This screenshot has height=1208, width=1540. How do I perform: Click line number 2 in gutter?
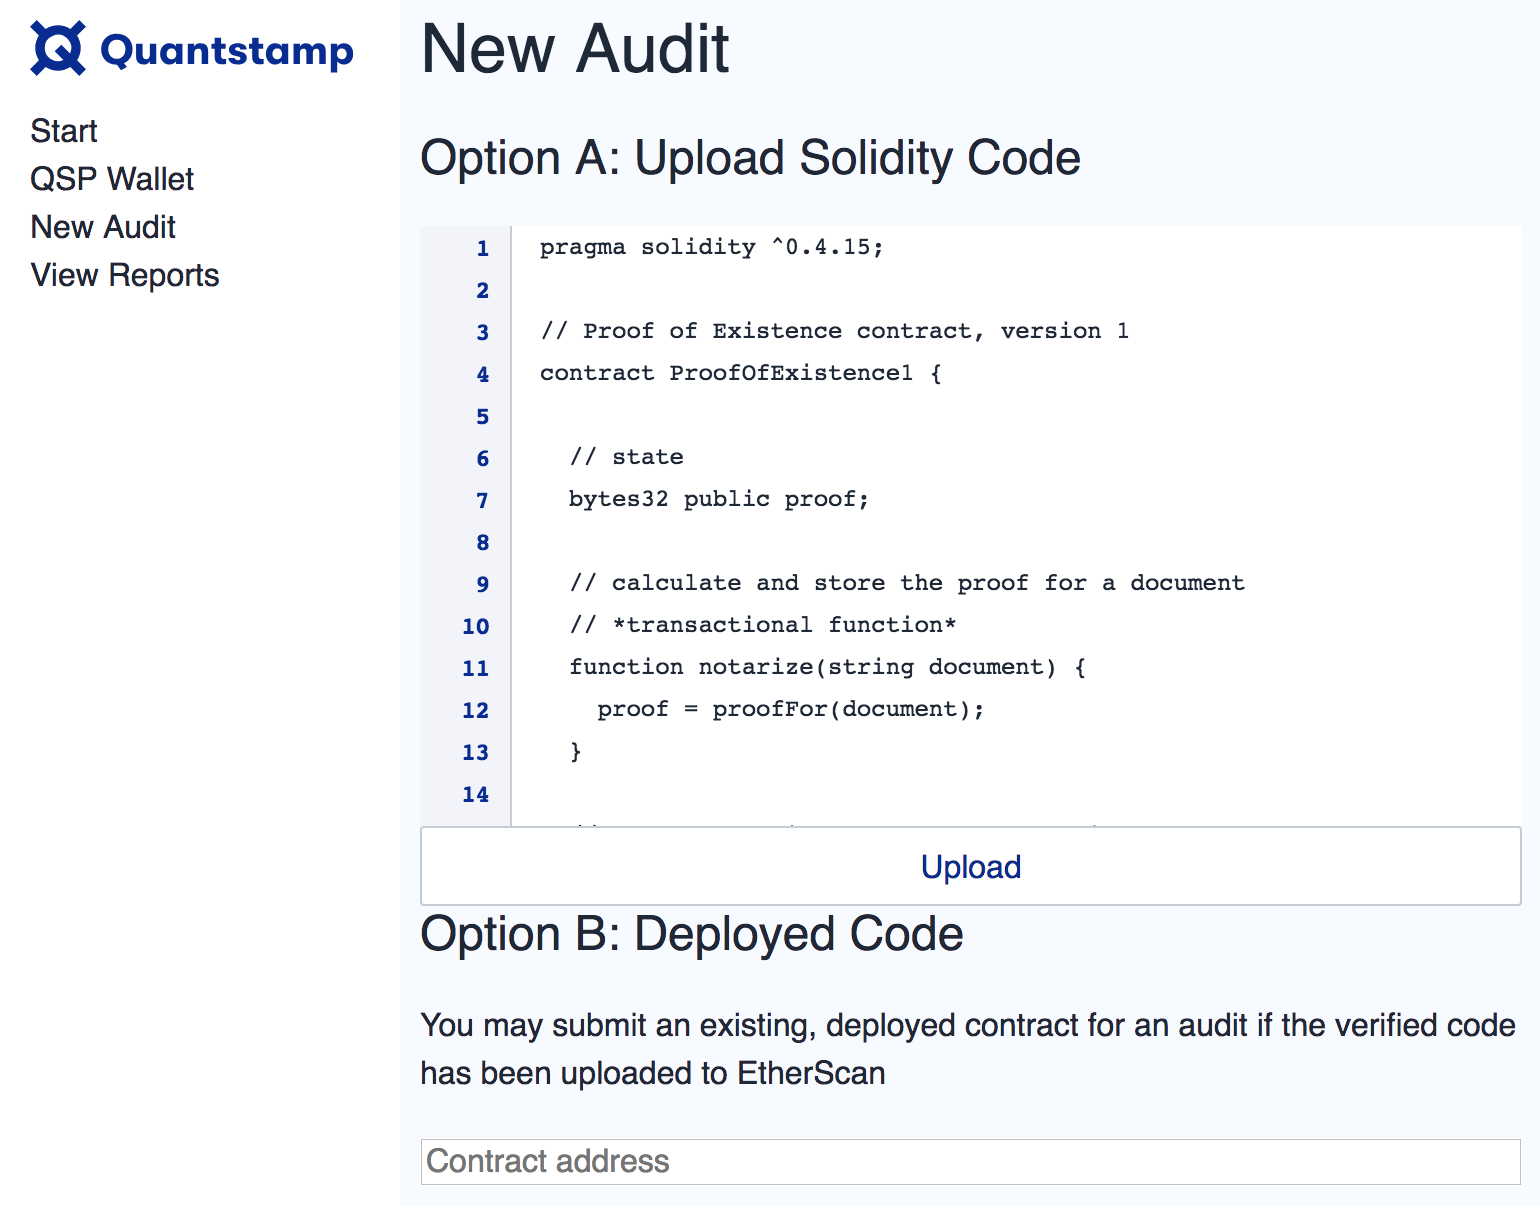pos(483,290)
